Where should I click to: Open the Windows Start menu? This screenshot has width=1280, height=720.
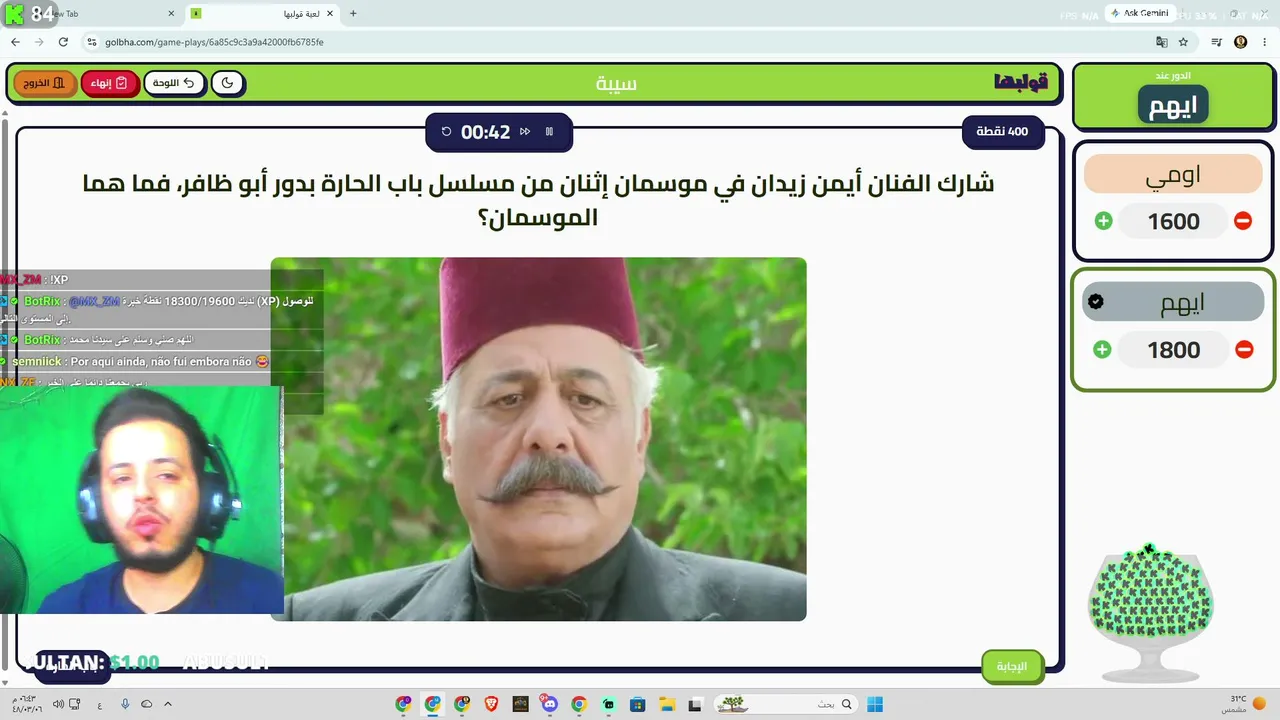(x=875, y=704)
